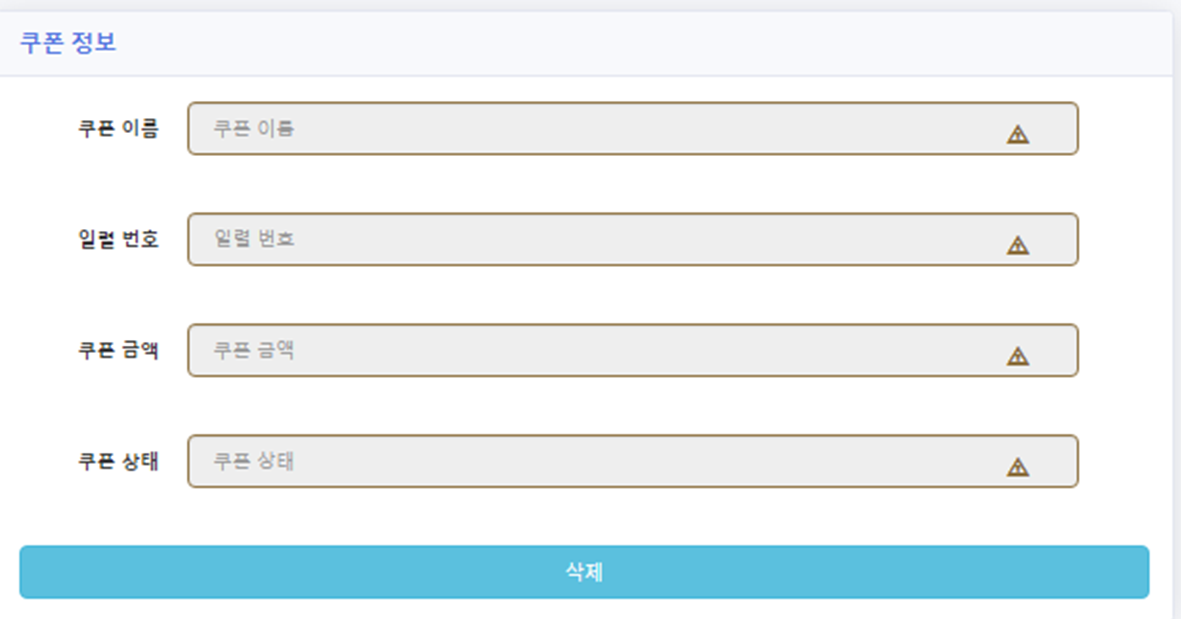Click the gray 쿠폰 금액 placeholder text
The image size is (1181, 619).
pyautogui.click(x=254, y=350)
